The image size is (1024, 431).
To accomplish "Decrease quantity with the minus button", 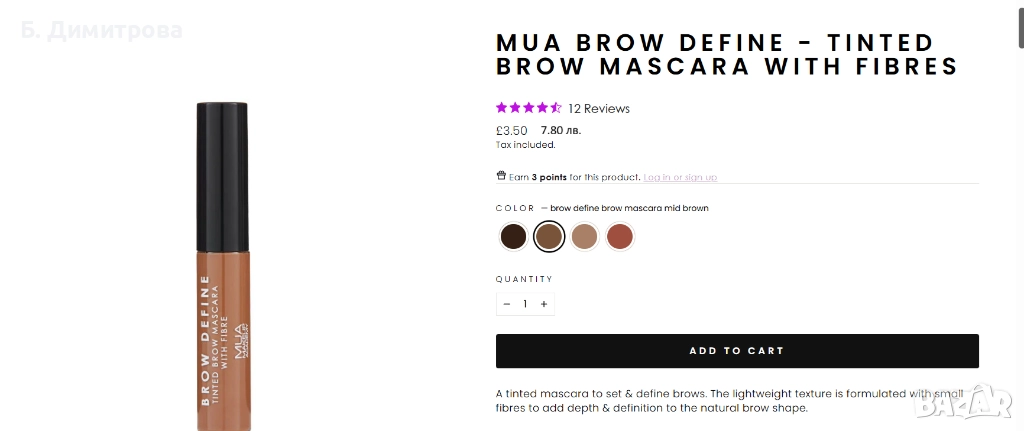I will tap(507, 304).
